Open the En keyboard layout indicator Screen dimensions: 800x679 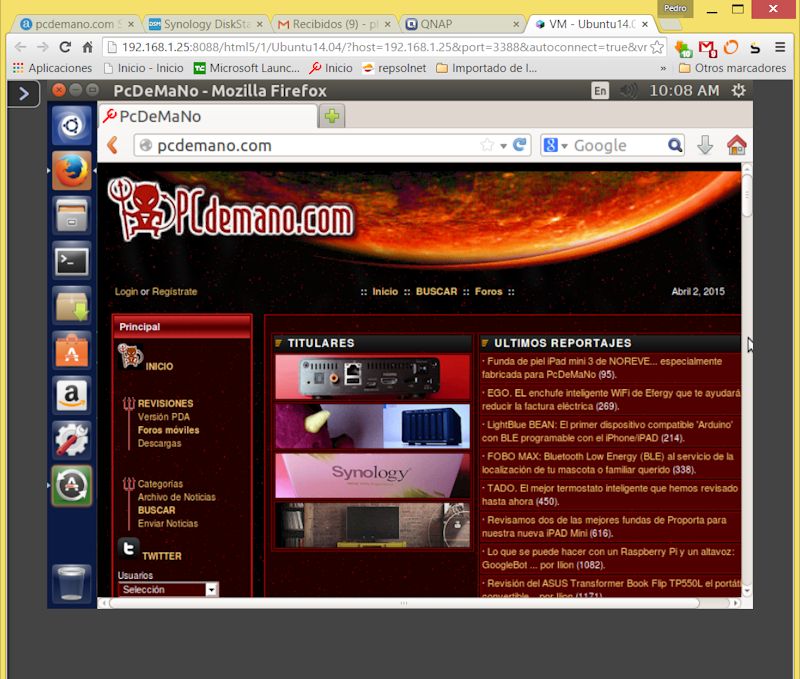point(600,91)
